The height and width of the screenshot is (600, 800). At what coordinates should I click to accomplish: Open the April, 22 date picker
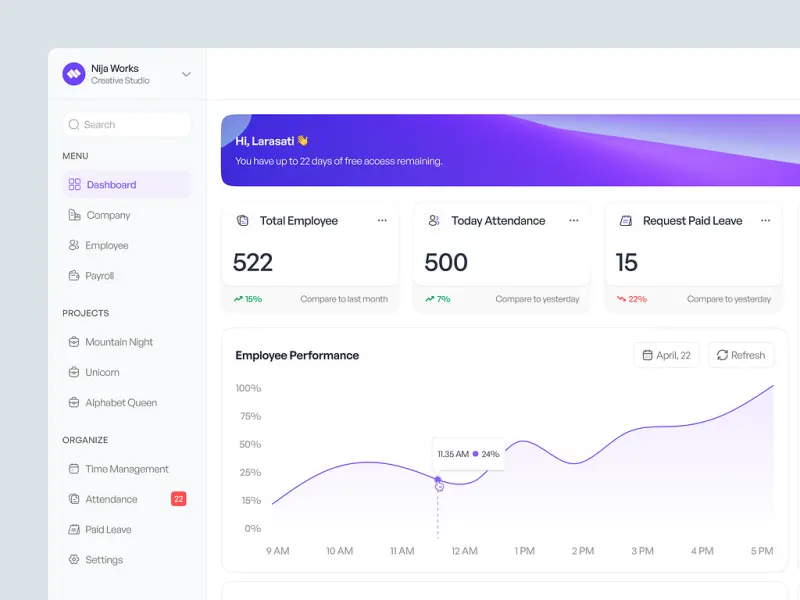[666, 355]
